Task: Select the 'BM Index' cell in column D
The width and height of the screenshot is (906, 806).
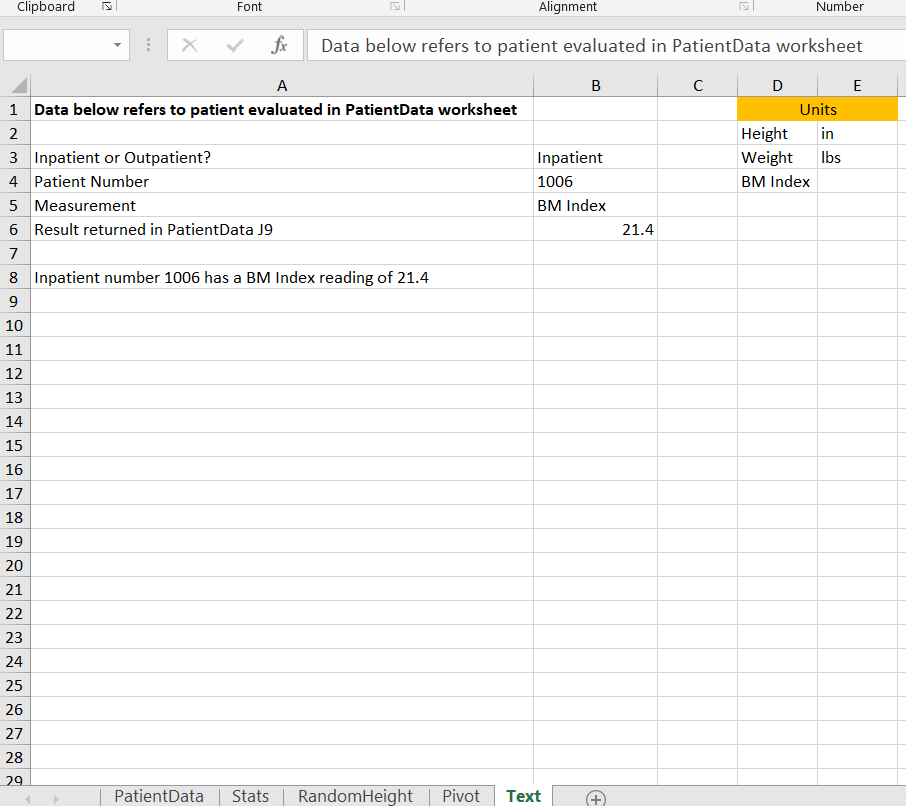Action: 778,181
